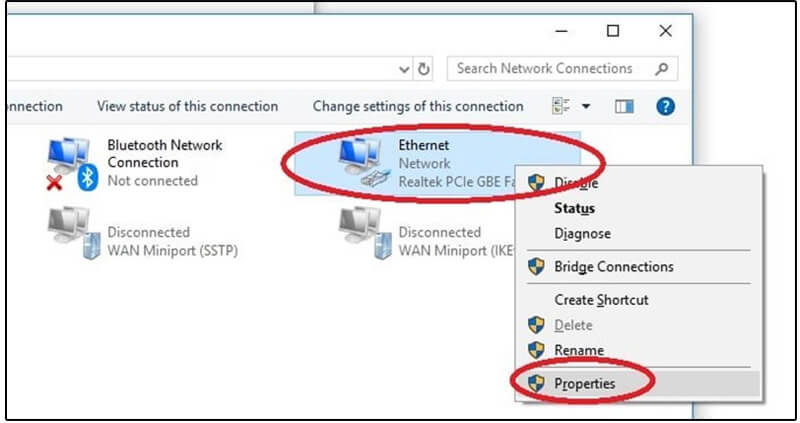Expand the view options dropdown arrow

click(x=586, y=107)
